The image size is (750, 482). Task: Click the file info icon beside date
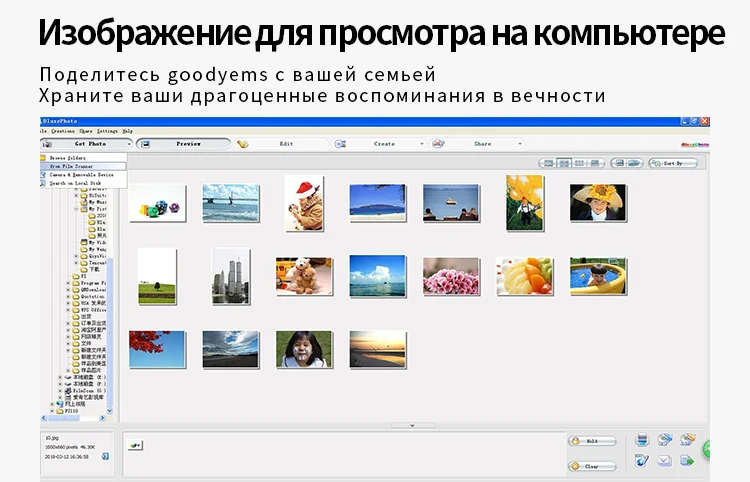coord(105,457)
